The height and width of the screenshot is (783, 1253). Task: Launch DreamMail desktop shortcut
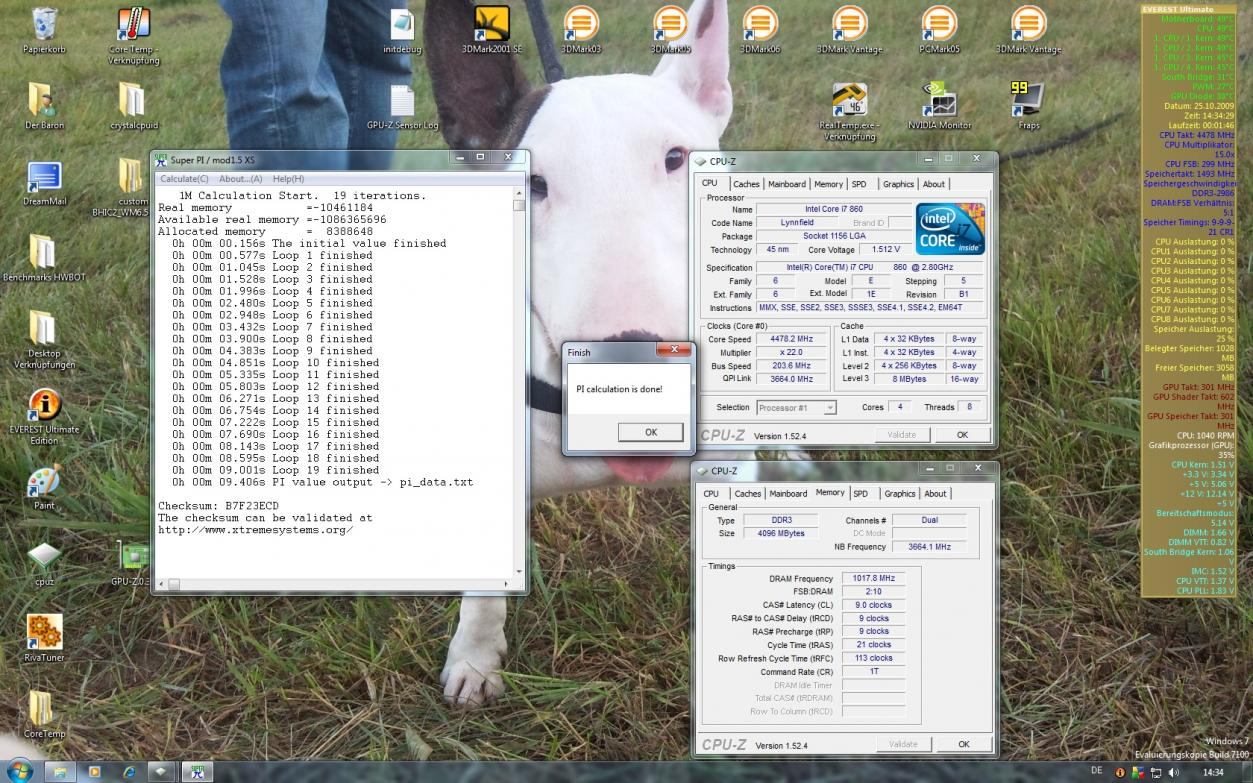point(43,176)
